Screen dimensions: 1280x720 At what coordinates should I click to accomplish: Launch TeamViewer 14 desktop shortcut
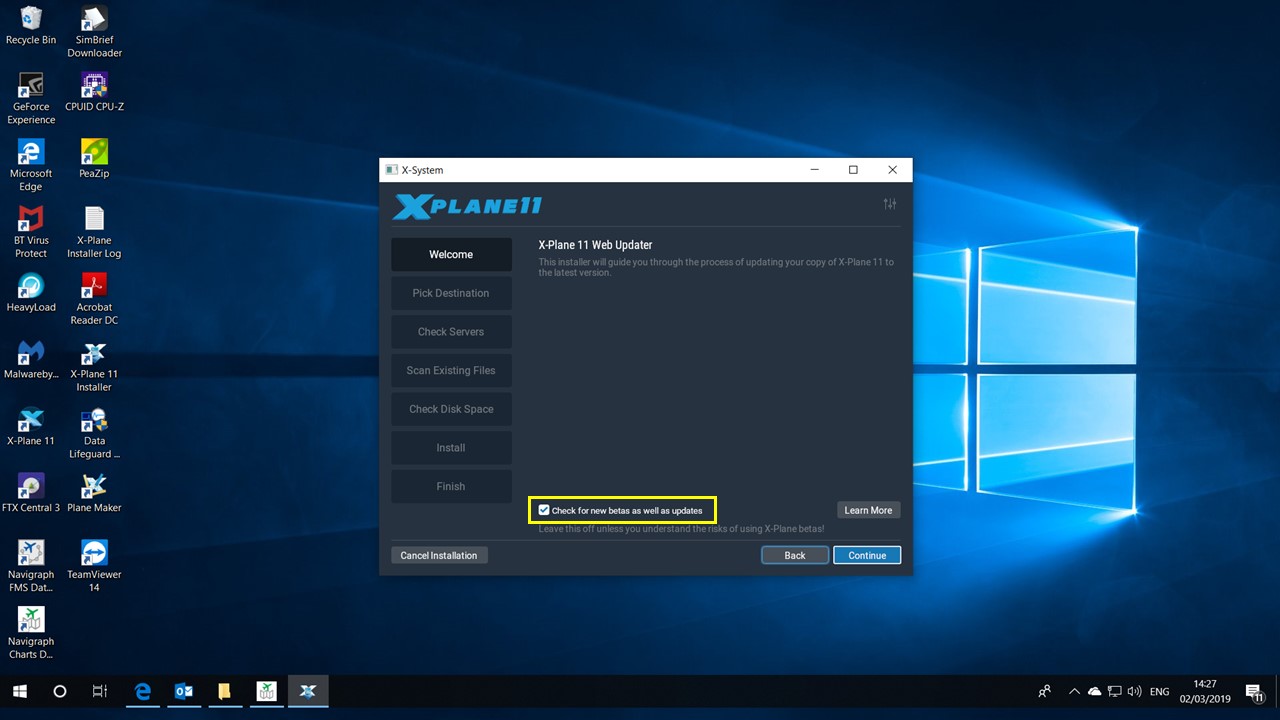pos(94,567)
